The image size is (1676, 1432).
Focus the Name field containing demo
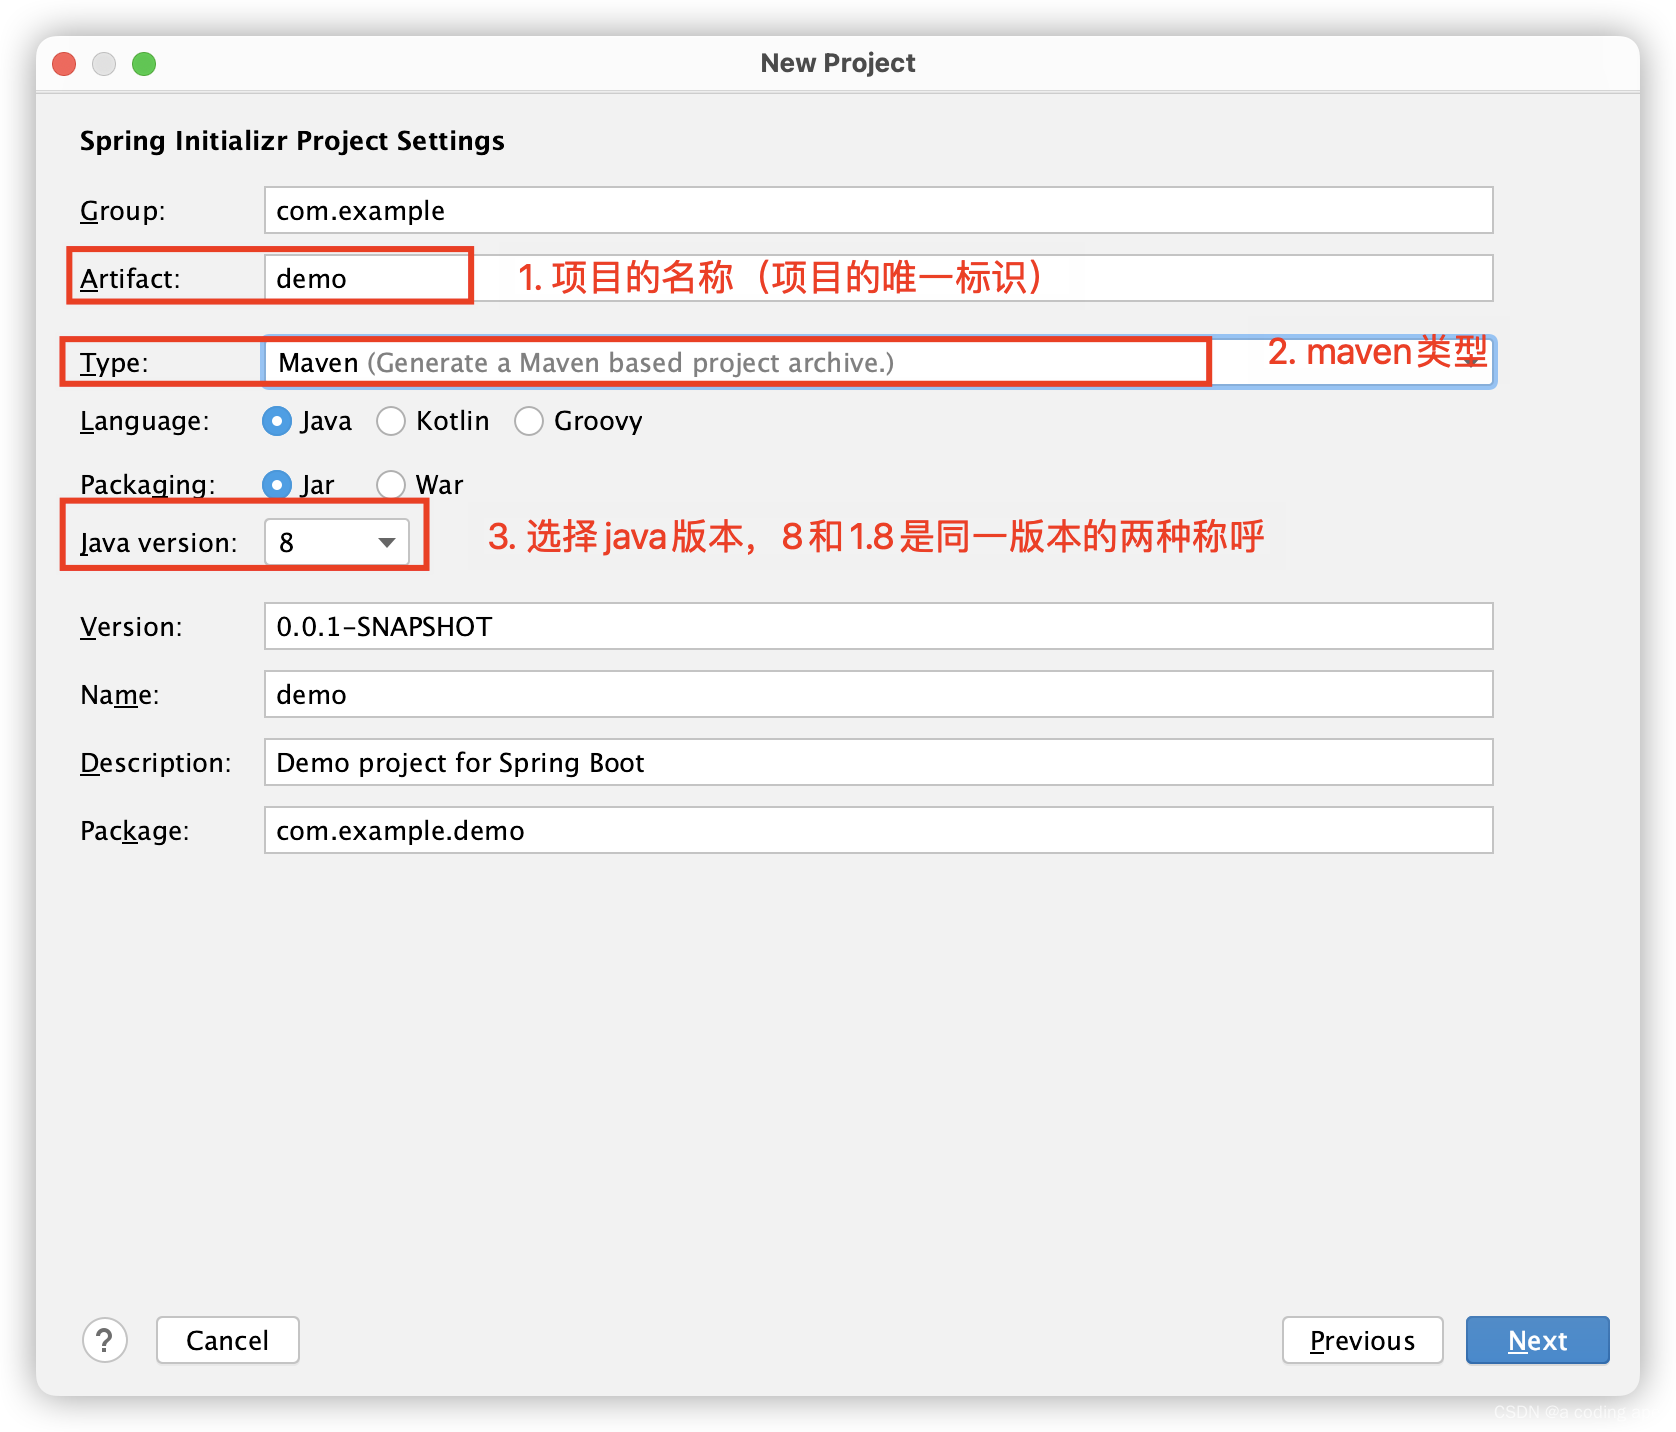tap(879, 694)
